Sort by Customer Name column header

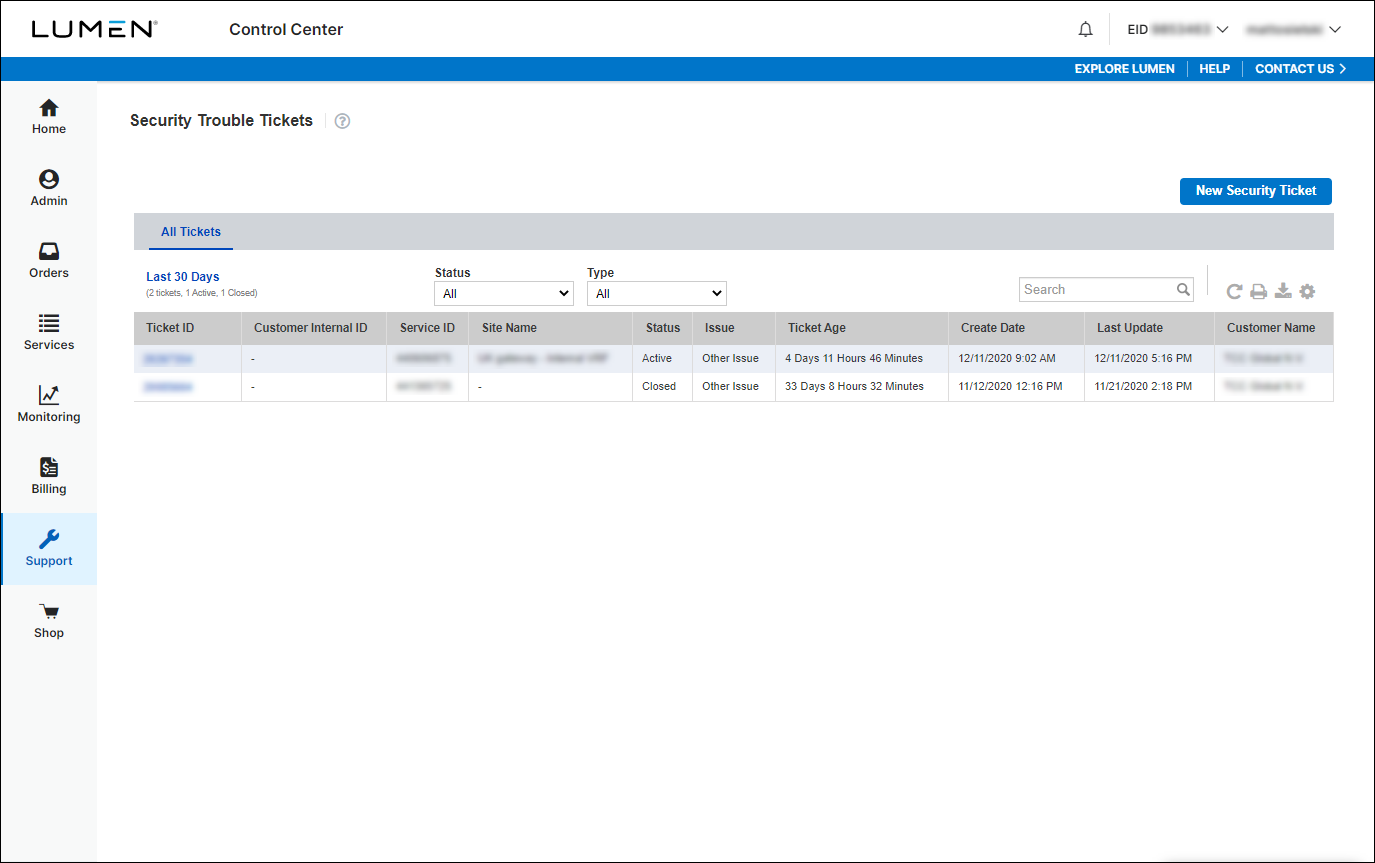pyautogui.click(x=1271, y=328)
